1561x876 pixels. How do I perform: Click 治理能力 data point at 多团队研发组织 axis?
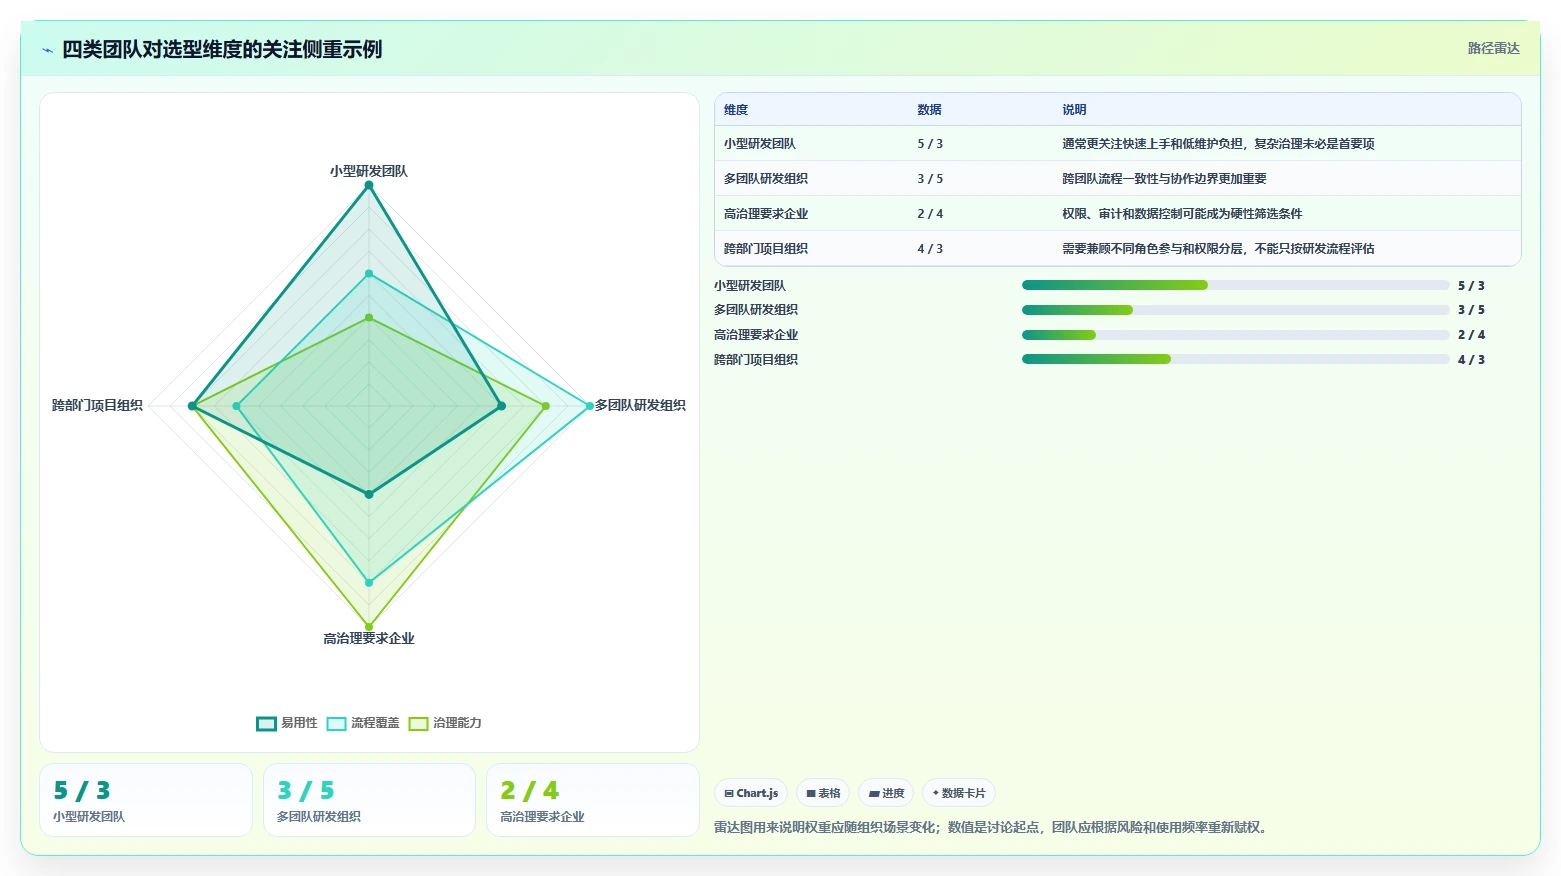tap(545, 406)
